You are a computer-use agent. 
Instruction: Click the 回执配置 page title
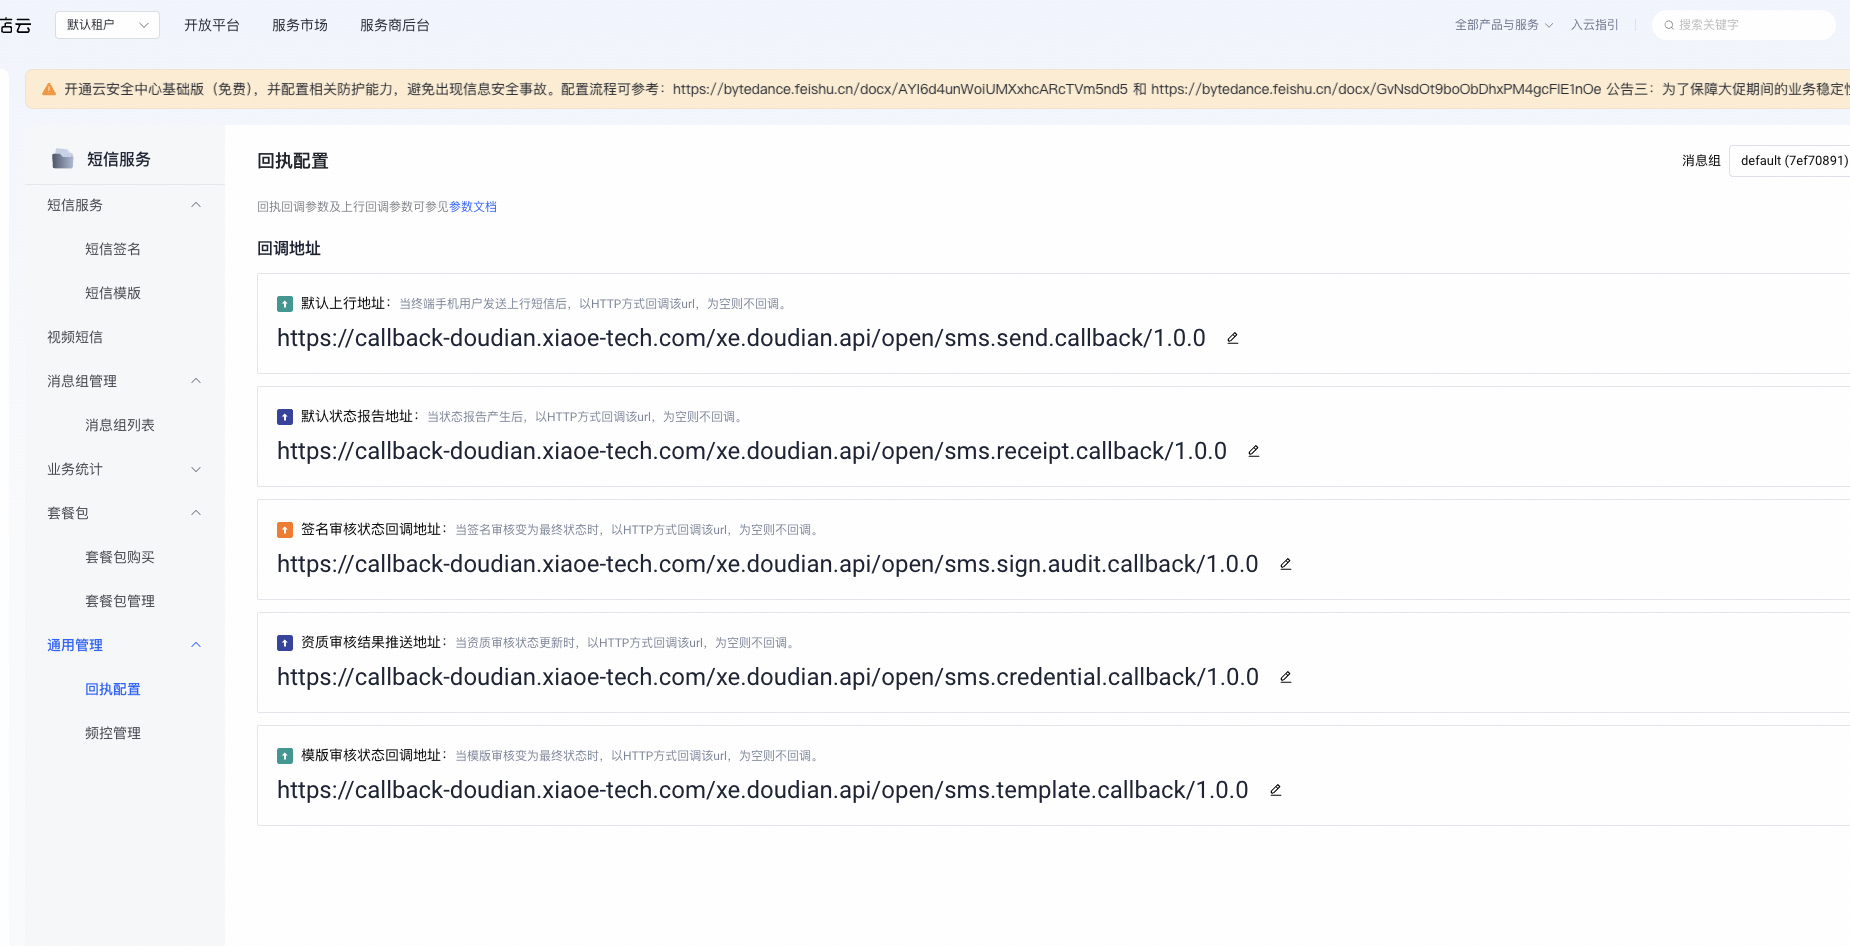[293, 161]
